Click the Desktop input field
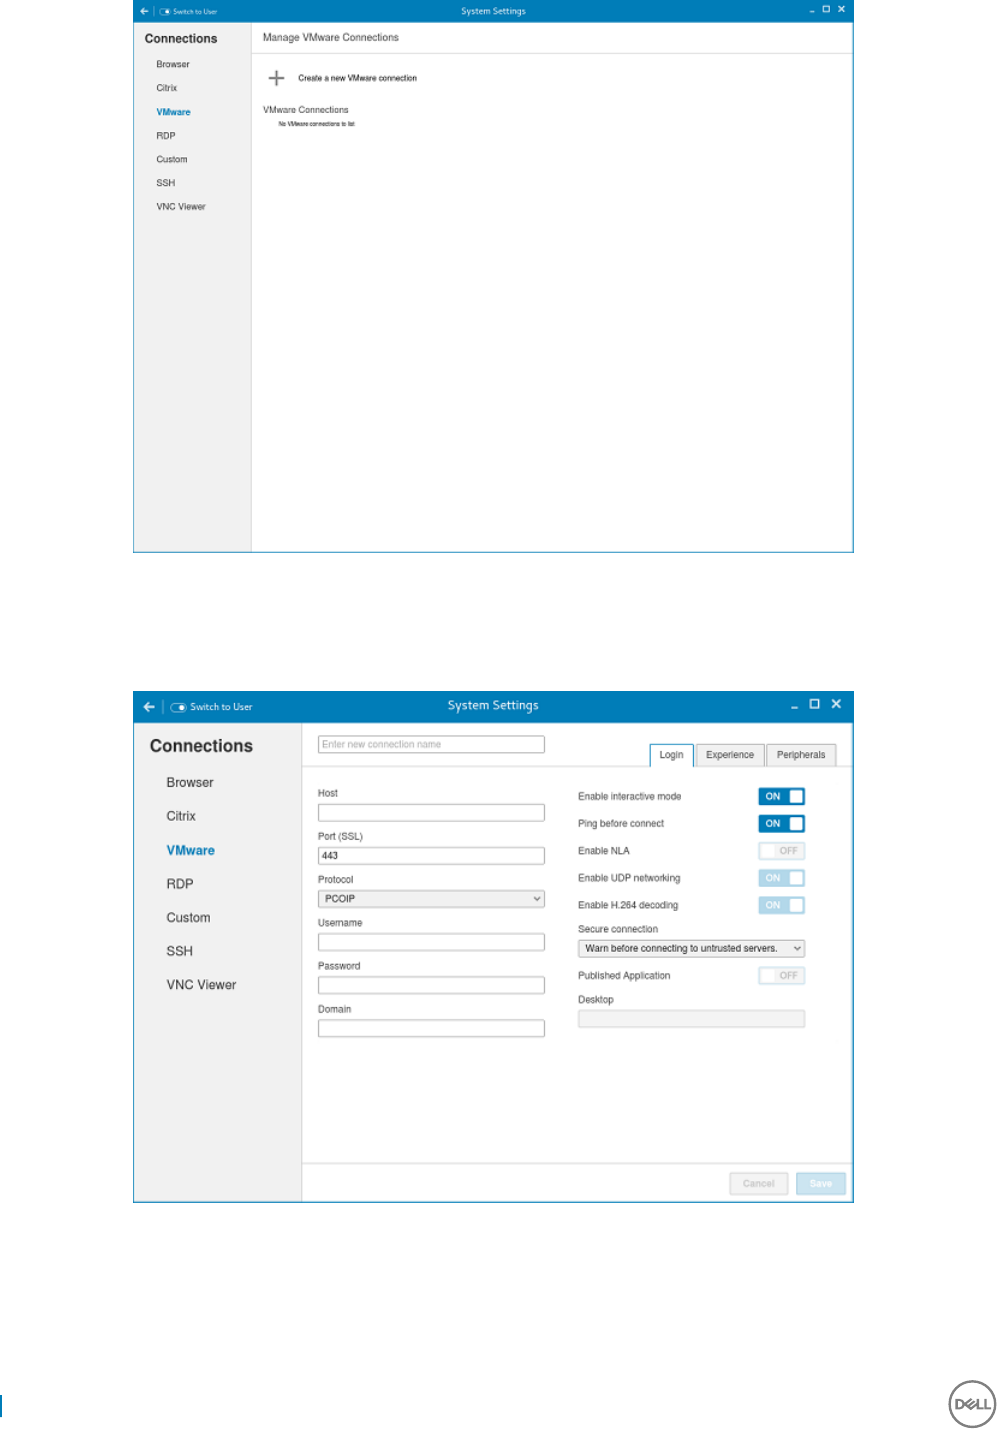Image resolution: width=997 pixels, height=1429 pixels. (x=691, y=1019)
